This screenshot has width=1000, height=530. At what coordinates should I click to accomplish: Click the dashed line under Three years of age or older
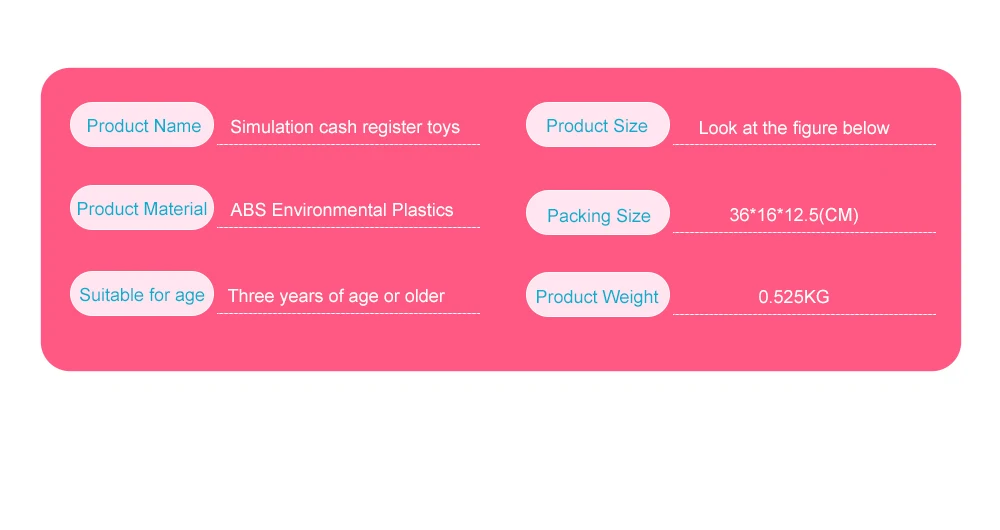pyautogui.click(x=348, y=314)
